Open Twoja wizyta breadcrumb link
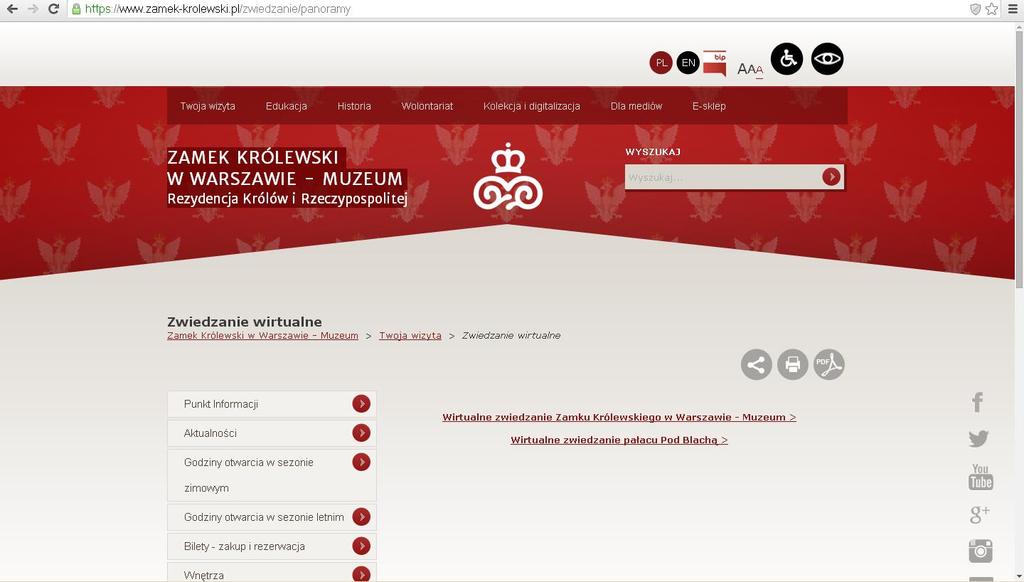Viewport: 1024px width, 582px height. pyautogui.click(x=410, y=335)
